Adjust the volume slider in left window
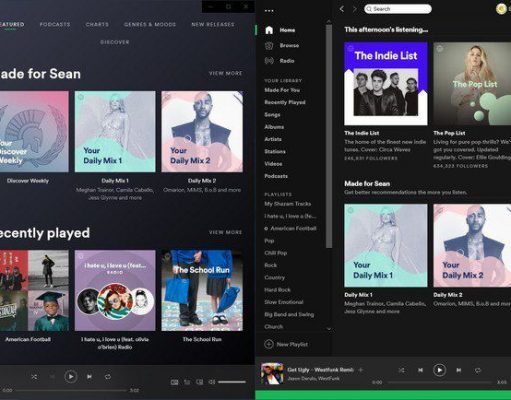The image size is (511, 400). 232,382
